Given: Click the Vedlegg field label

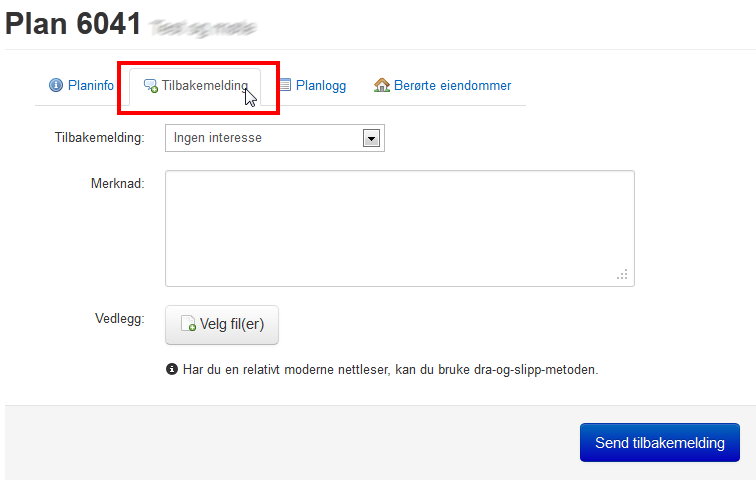Looking at the screenshot, I should point(118,319).
